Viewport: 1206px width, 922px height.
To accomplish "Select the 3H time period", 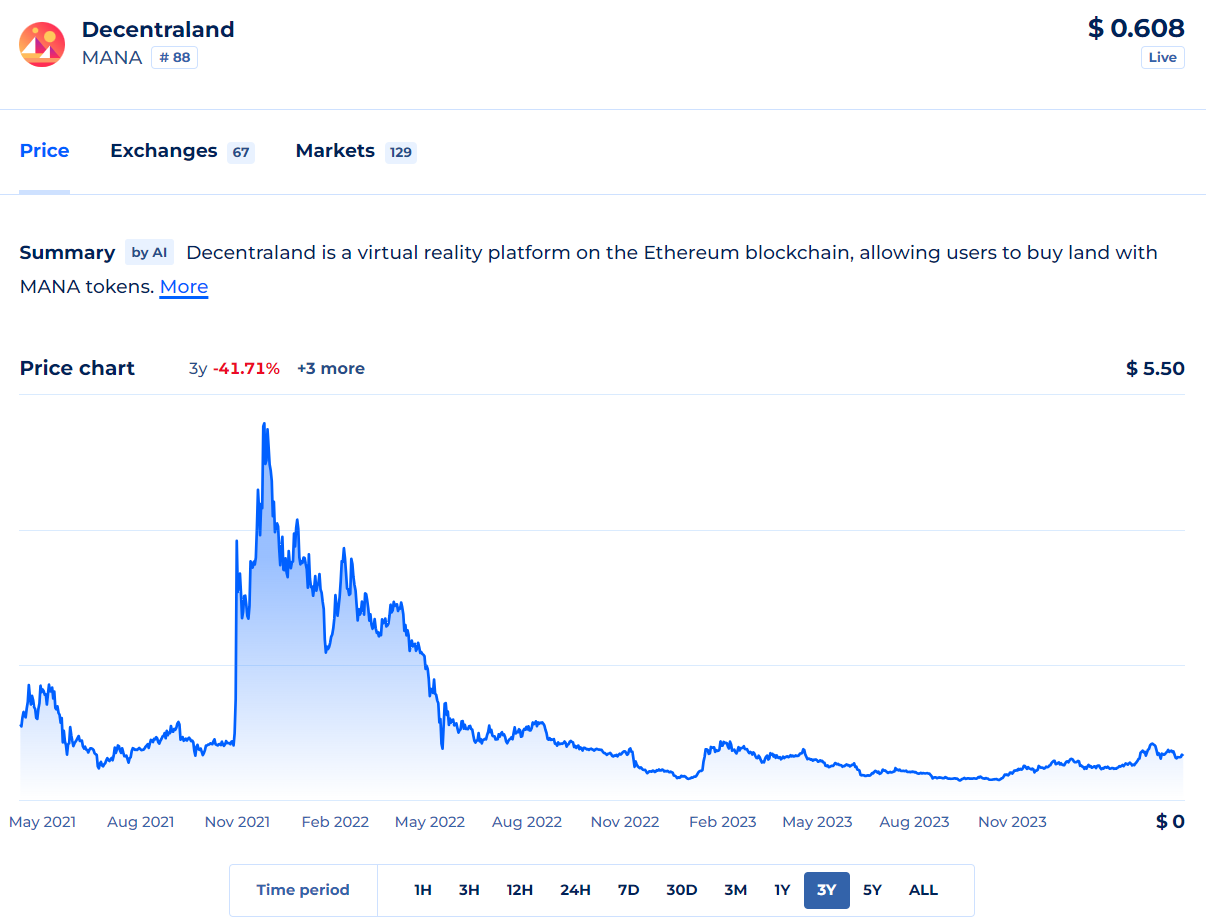I will pyautogui.click(x=469, y=890).
